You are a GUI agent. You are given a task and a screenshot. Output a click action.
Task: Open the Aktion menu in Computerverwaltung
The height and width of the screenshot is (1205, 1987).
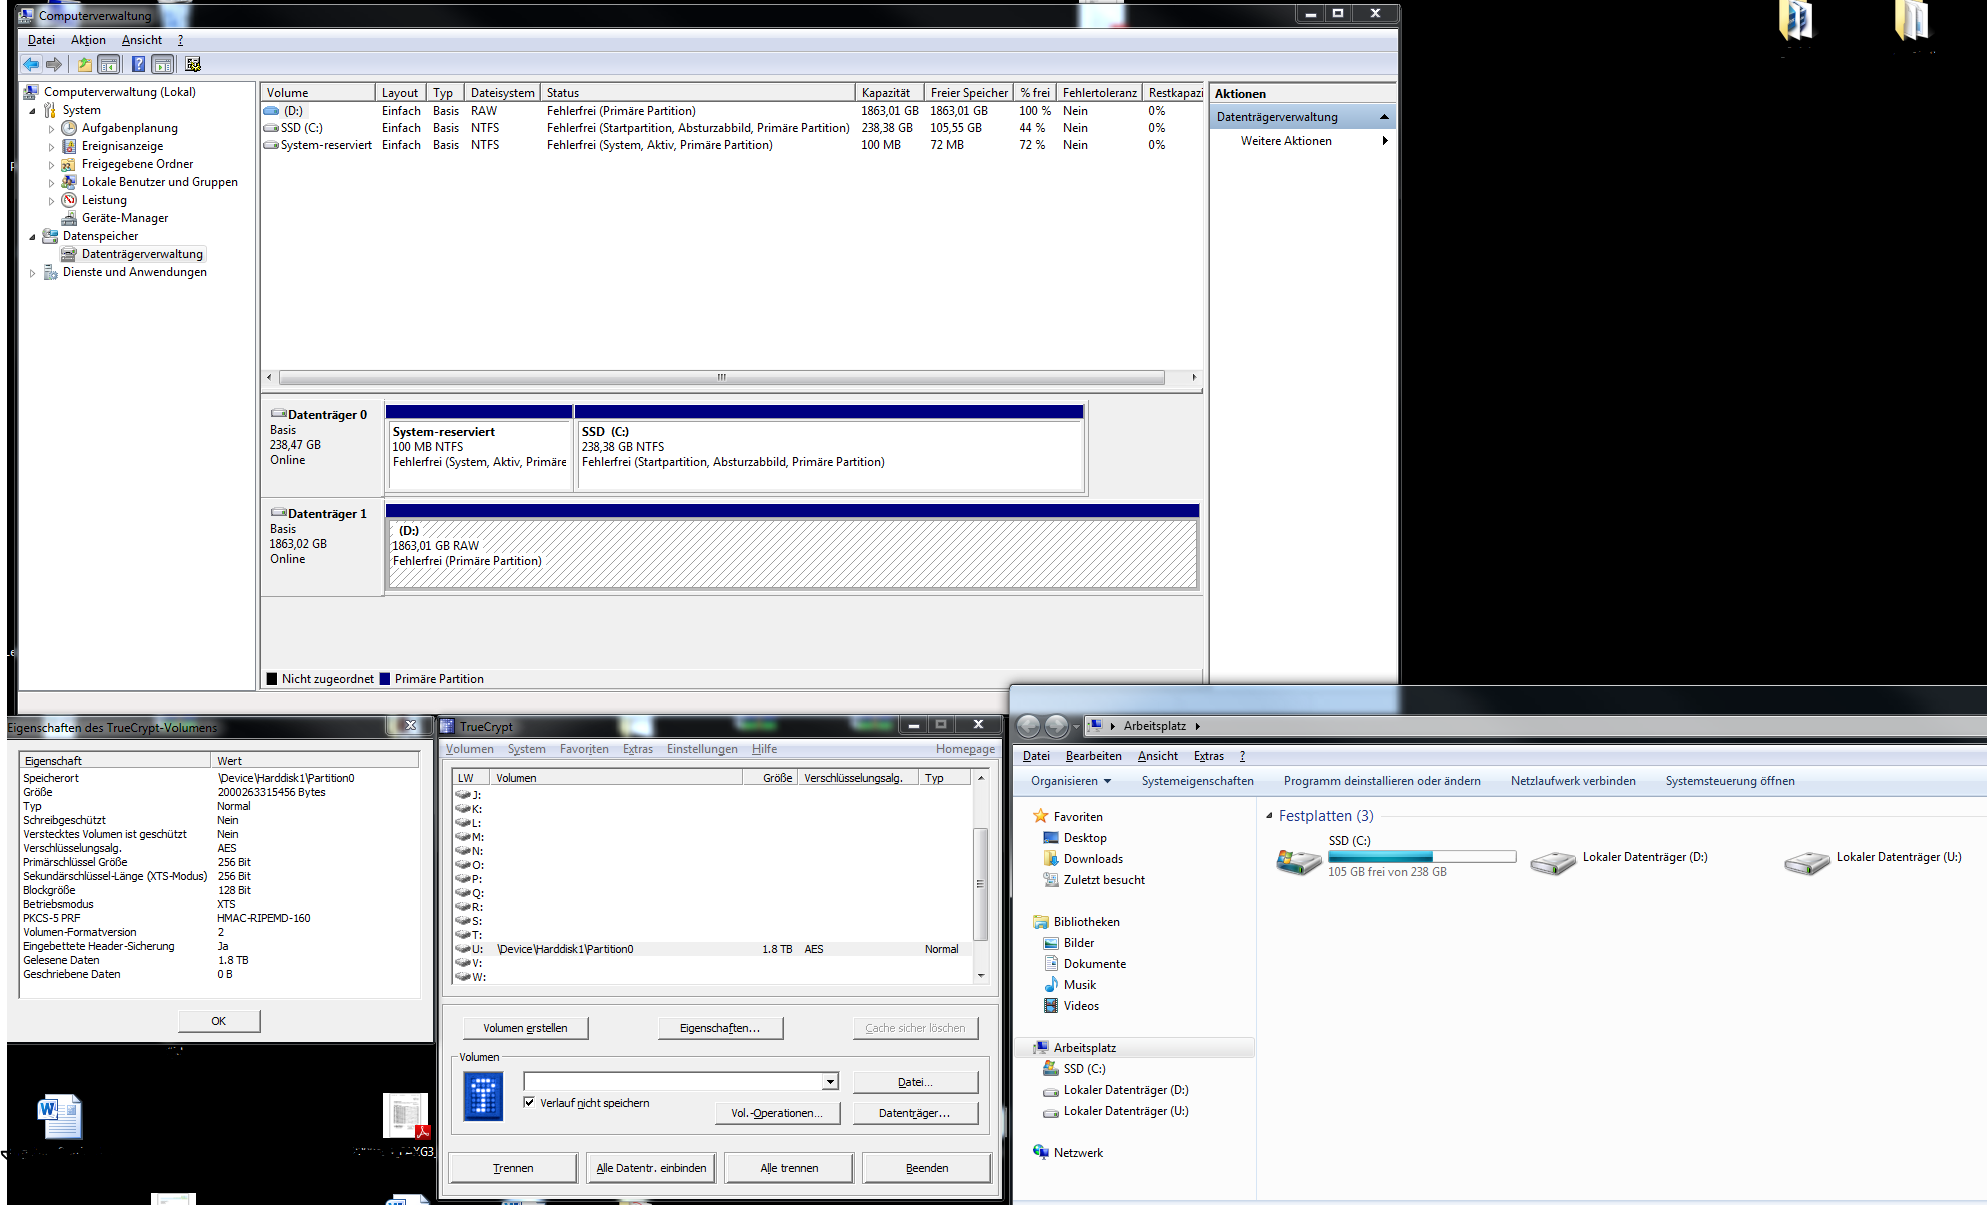[88, 40]
